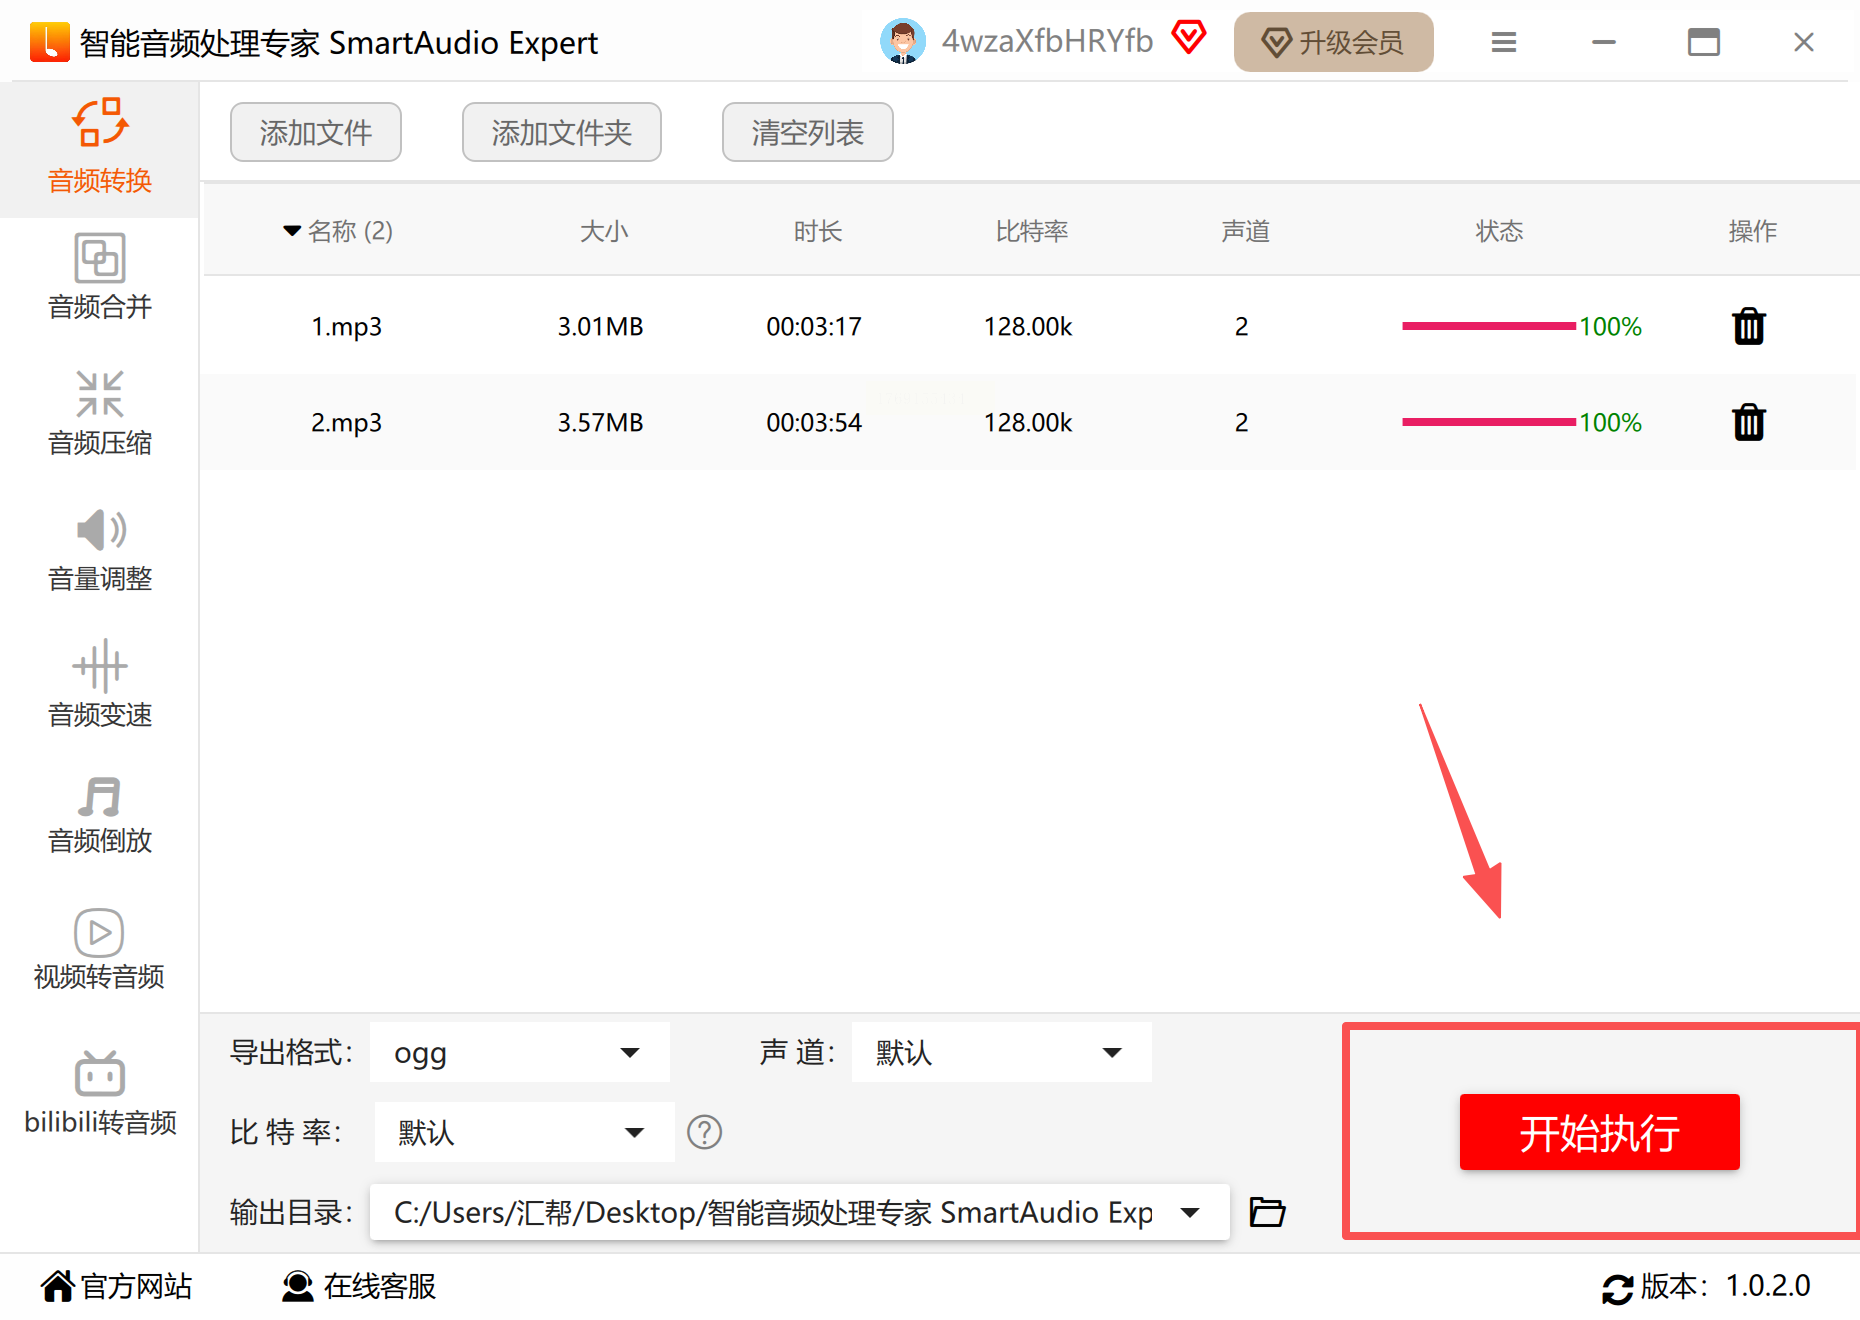
Task: Open the 音量调整 volume adjust module
Action: 100,549
